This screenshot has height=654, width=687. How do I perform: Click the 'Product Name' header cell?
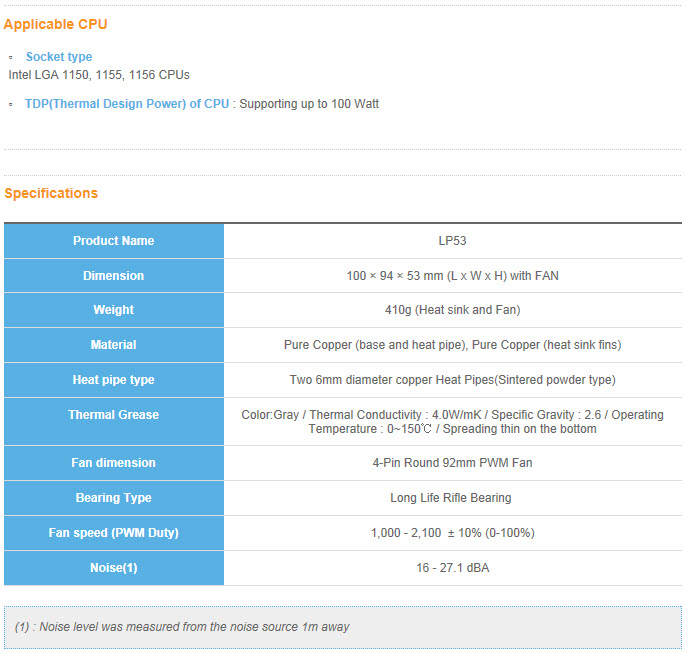[113, 240]
